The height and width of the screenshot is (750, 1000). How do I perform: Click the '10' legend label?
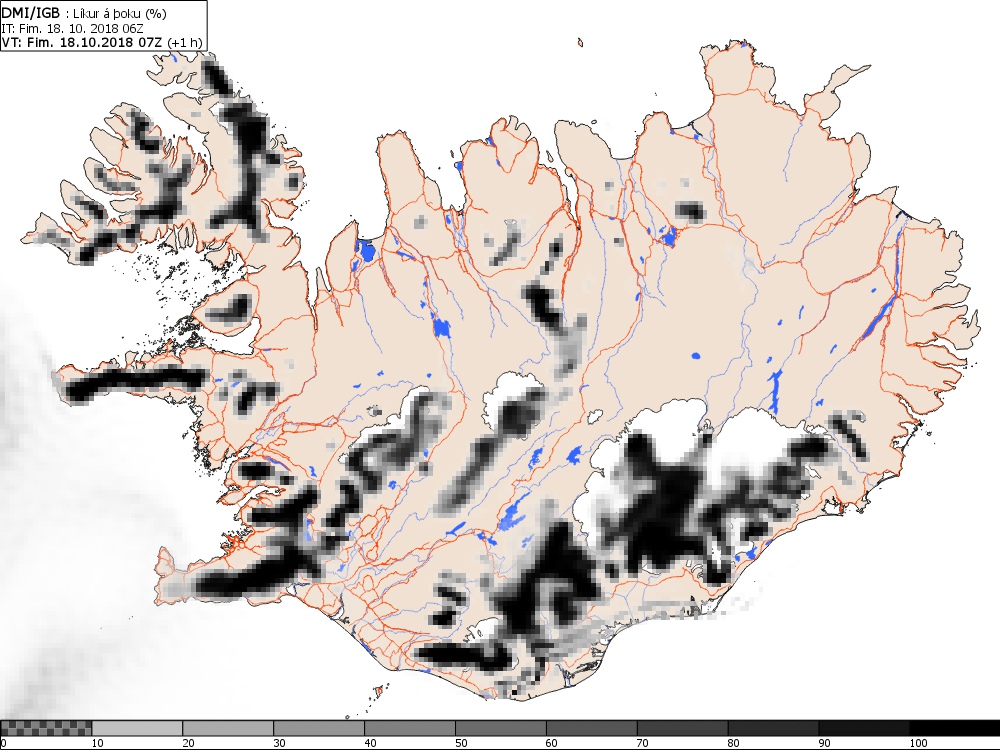pyautogui.click(x=98, y=743)
